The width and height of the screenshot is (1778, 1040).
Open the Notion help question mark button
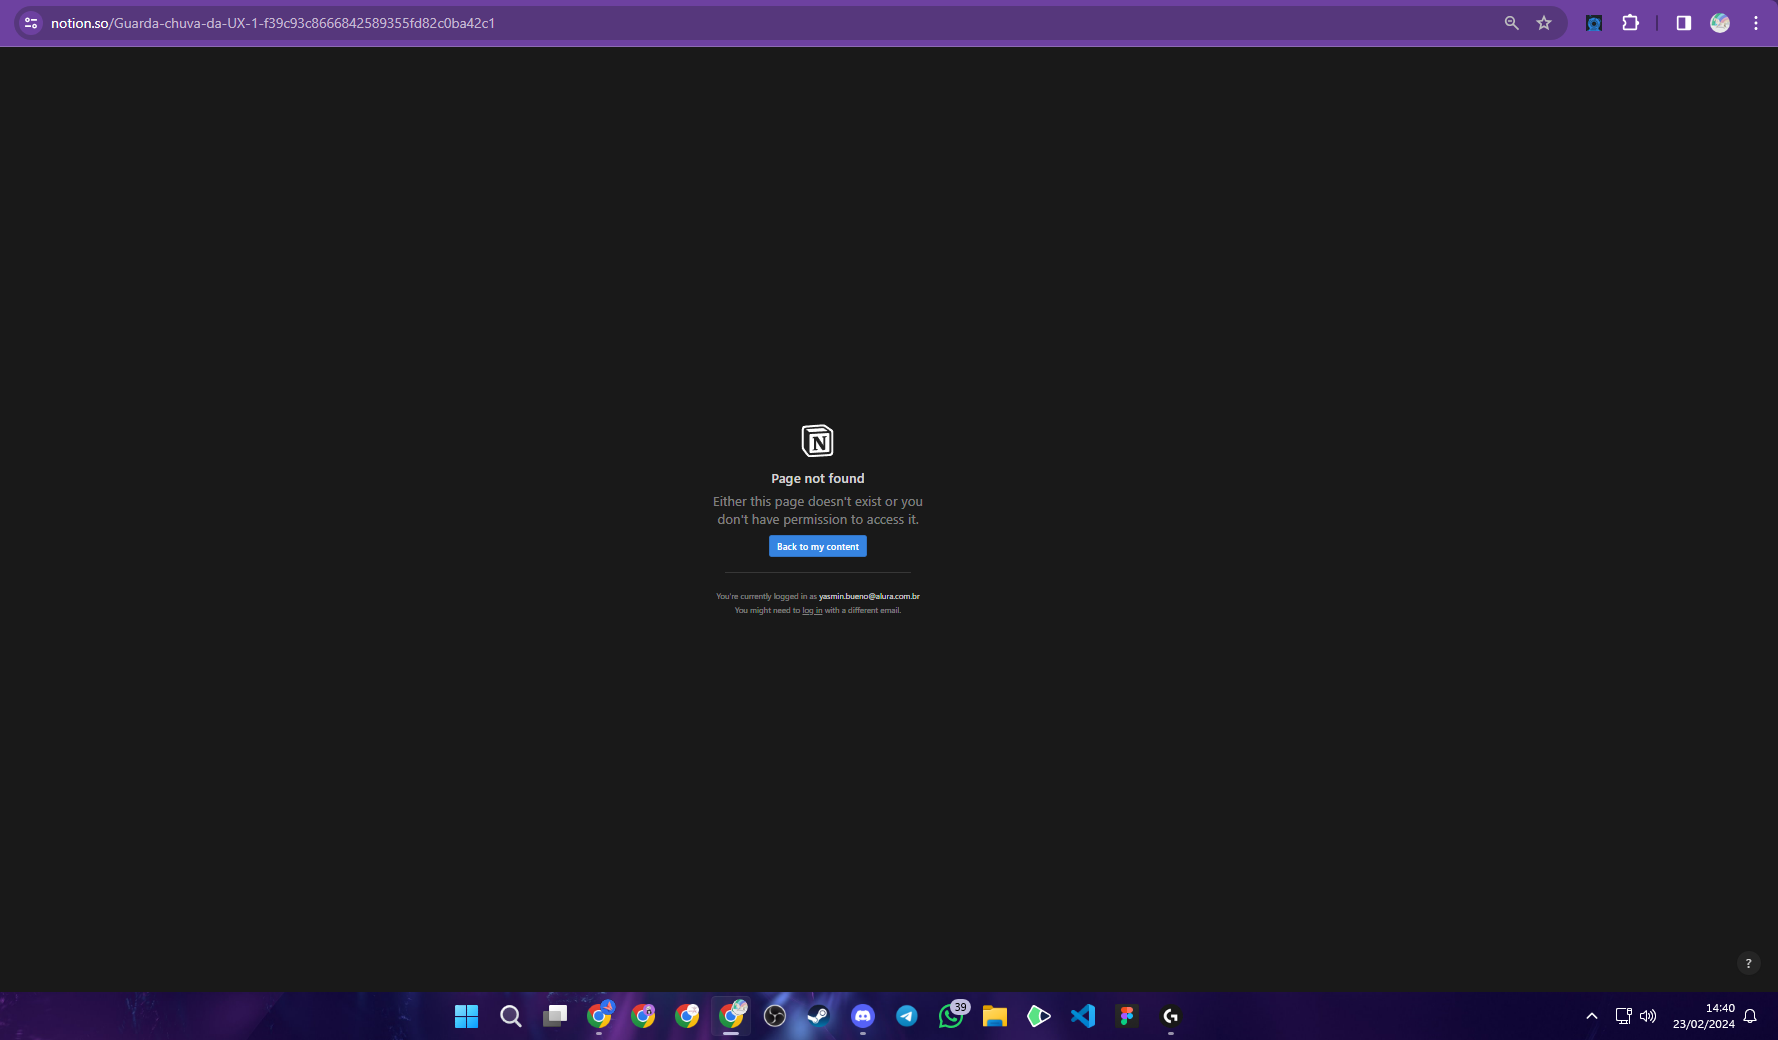[x=1748, y=964]
